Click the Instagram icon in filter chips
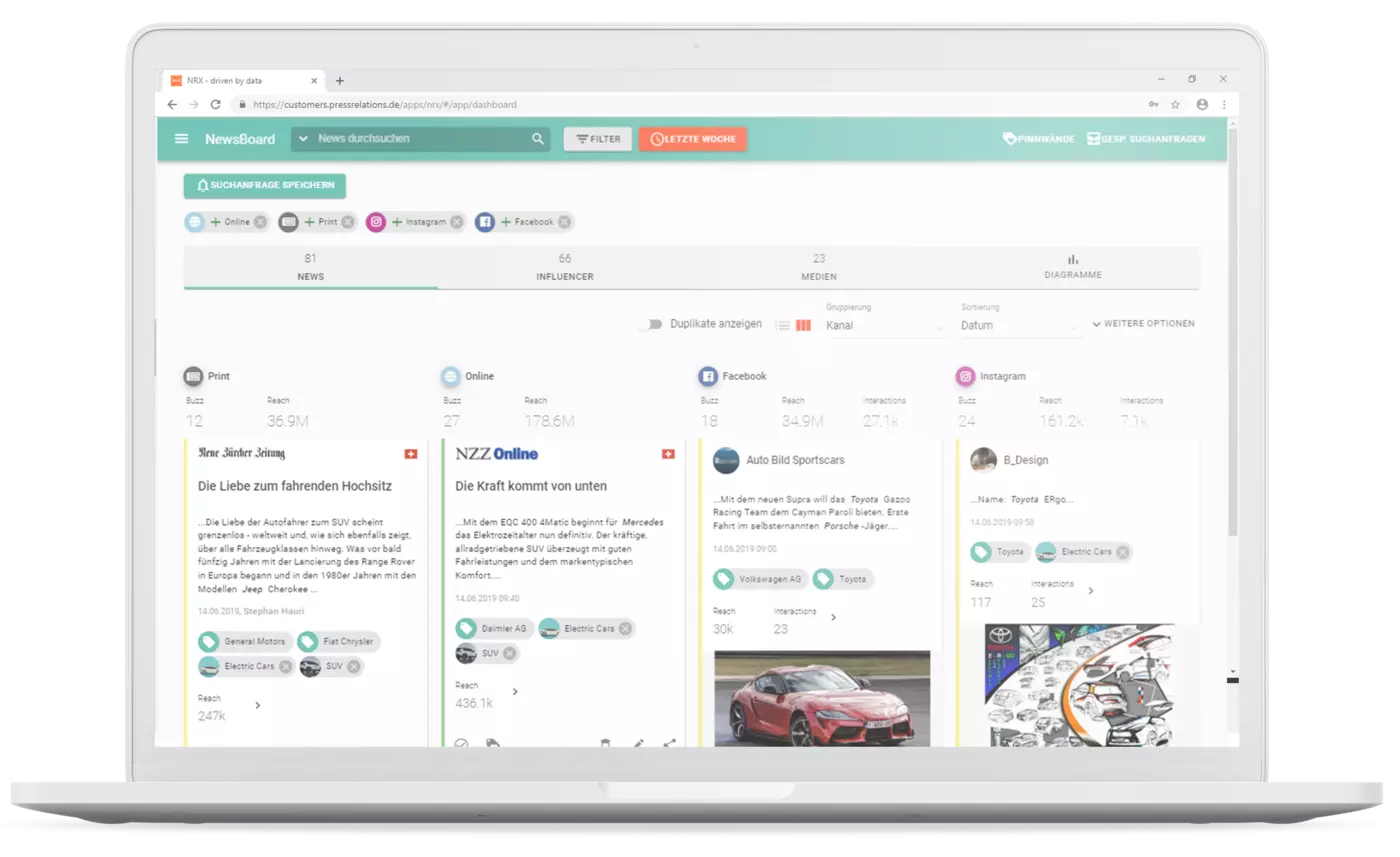 376,222
